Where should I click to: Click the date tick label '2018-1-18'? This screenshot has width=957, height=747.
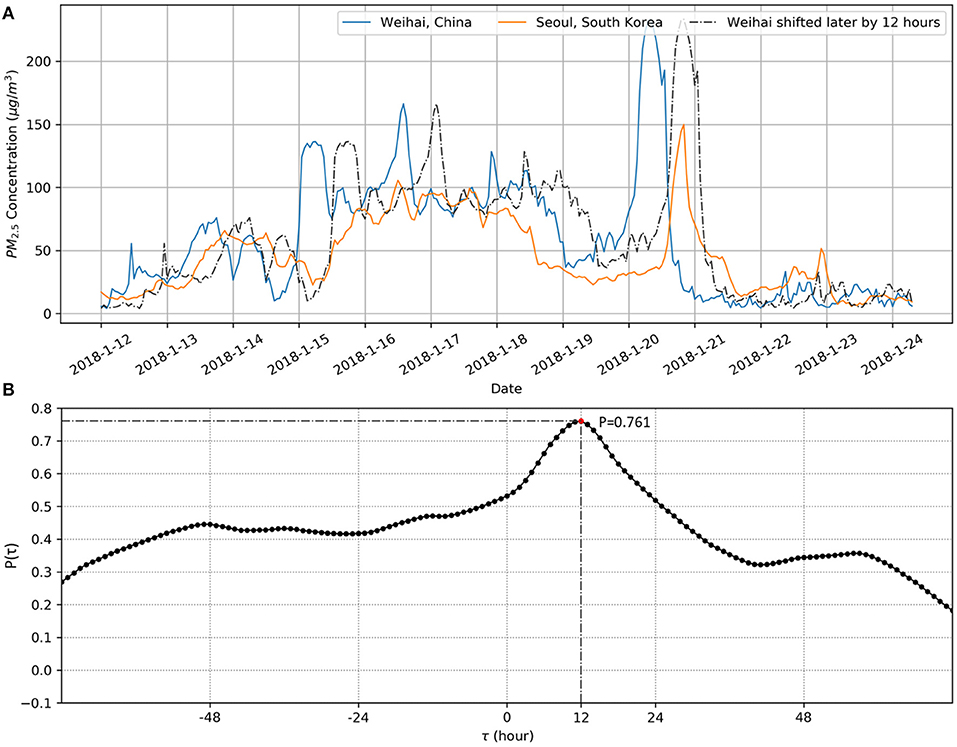[x=496, y=354]
